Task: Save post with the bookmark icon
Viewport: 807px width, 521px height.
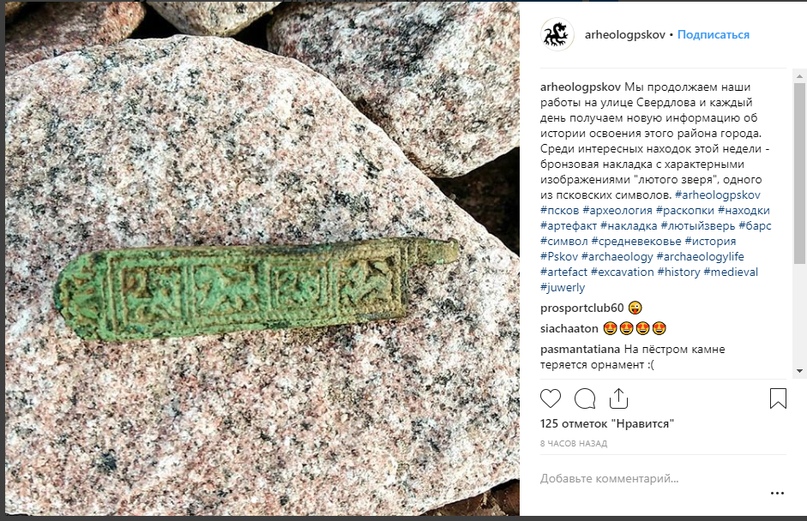Action: click(x=778, y=398)
